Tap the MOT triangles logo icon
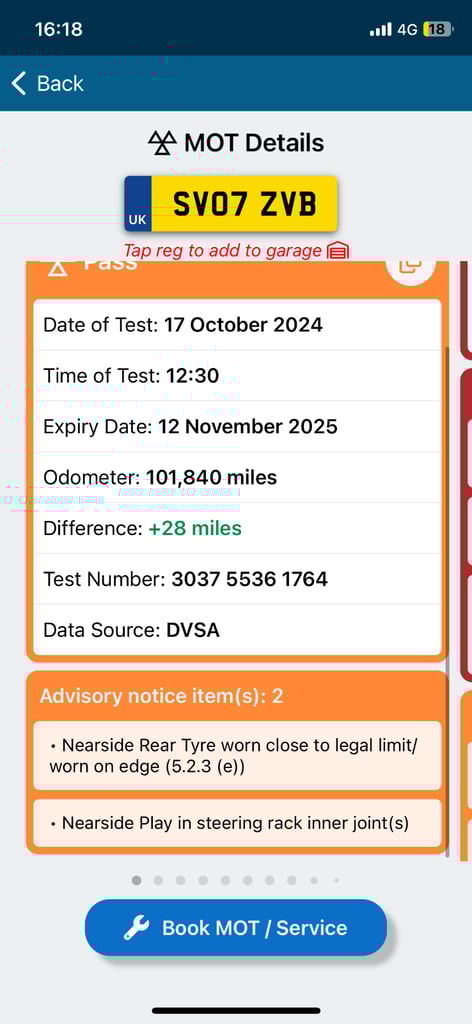The width and height of the screenshot is (472, 1024). [x=162, y=143]
